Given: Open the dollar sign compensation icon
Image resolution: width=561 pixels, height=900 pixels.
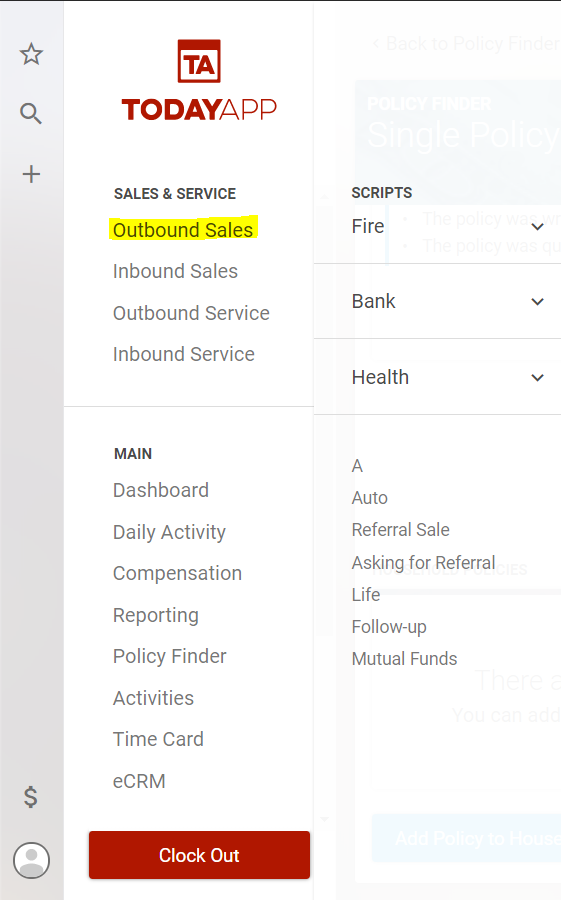Looking at the screenshot, I should (x=30, y=797).
